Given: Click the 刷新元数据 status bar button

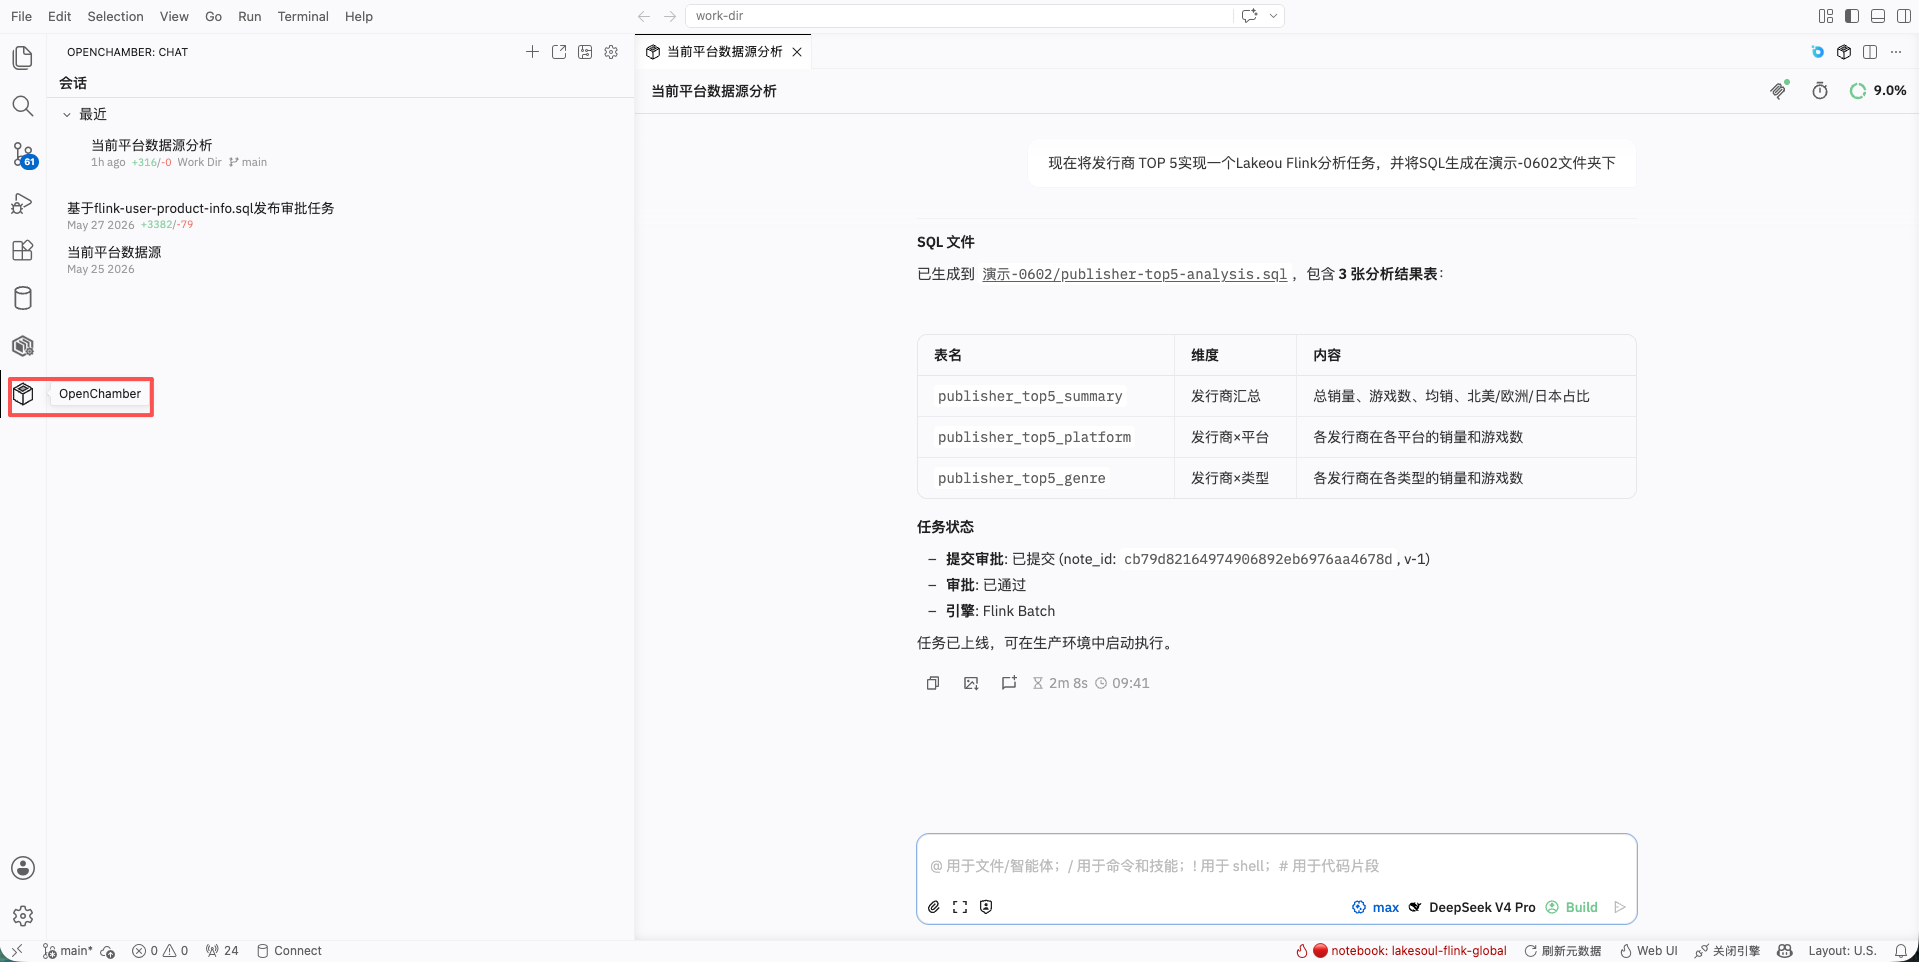Looking at the screenshot, I should tap(1563, 951).
